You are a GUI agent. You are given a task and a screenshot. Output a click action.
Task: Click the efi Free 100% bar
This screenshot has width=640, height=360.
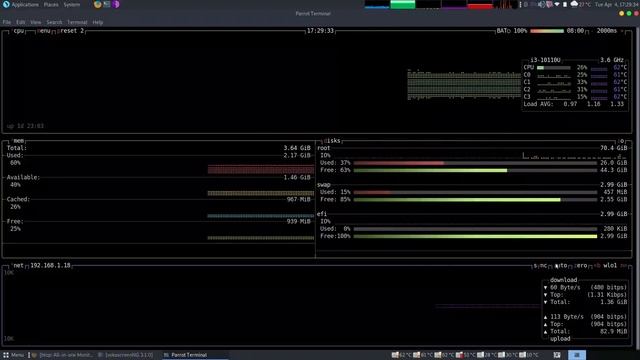click(x=475, y=236)
